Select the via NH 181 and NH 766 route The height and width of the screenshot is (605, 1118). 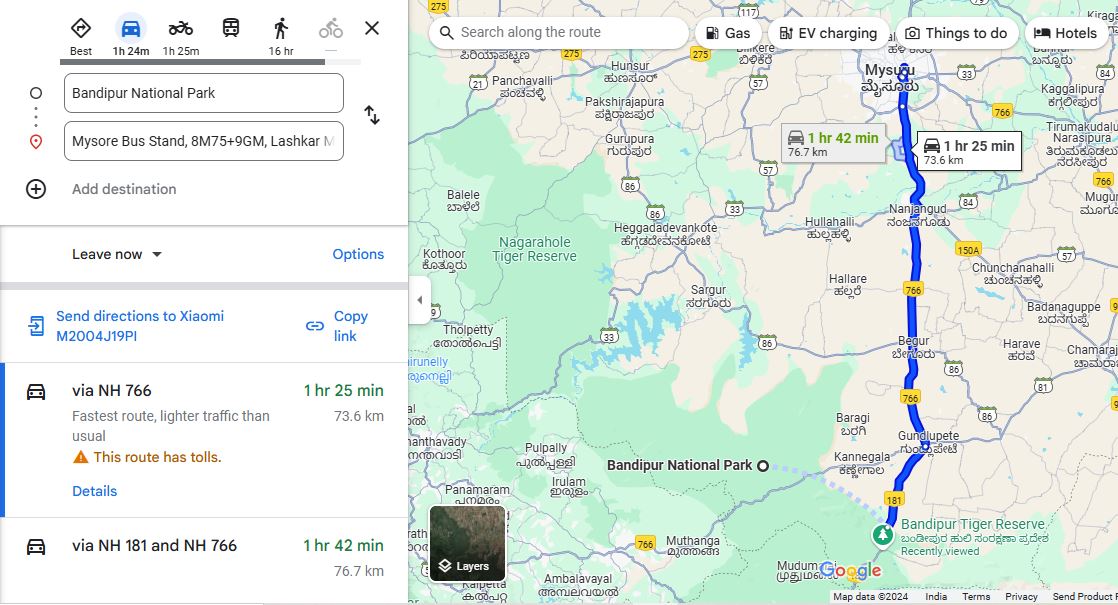(x=205, y=560)
